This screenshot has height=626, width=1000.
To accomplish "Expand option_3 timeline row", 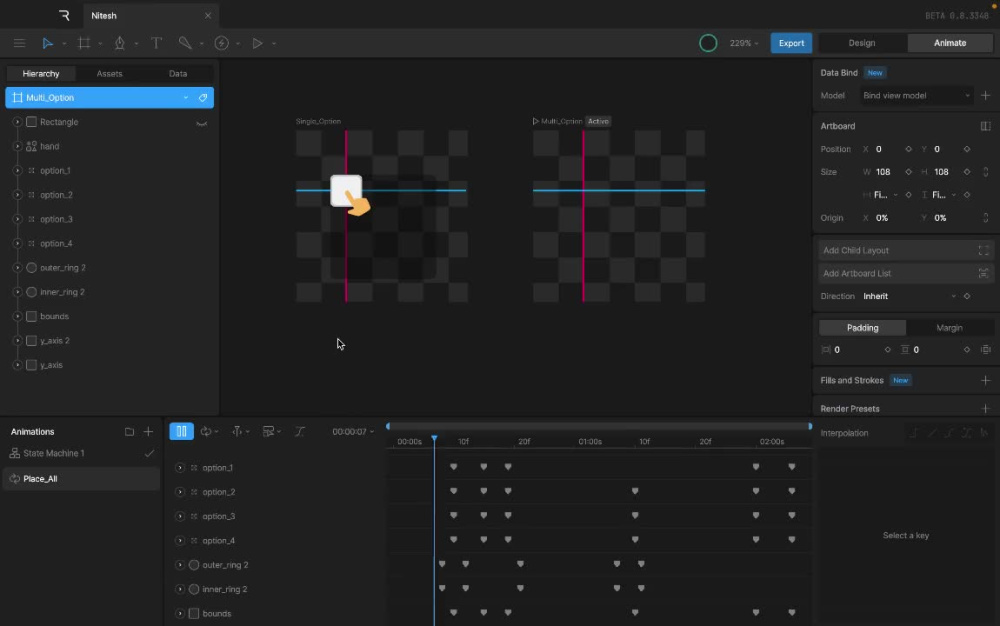I will [x=180, y=516].
